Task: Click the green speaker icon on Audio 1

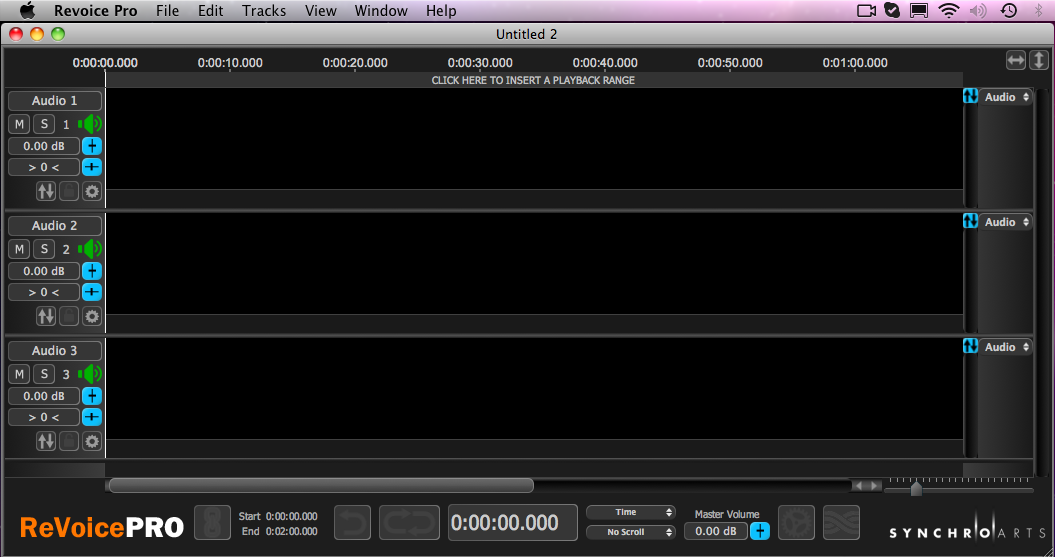Action: (92, 124)
